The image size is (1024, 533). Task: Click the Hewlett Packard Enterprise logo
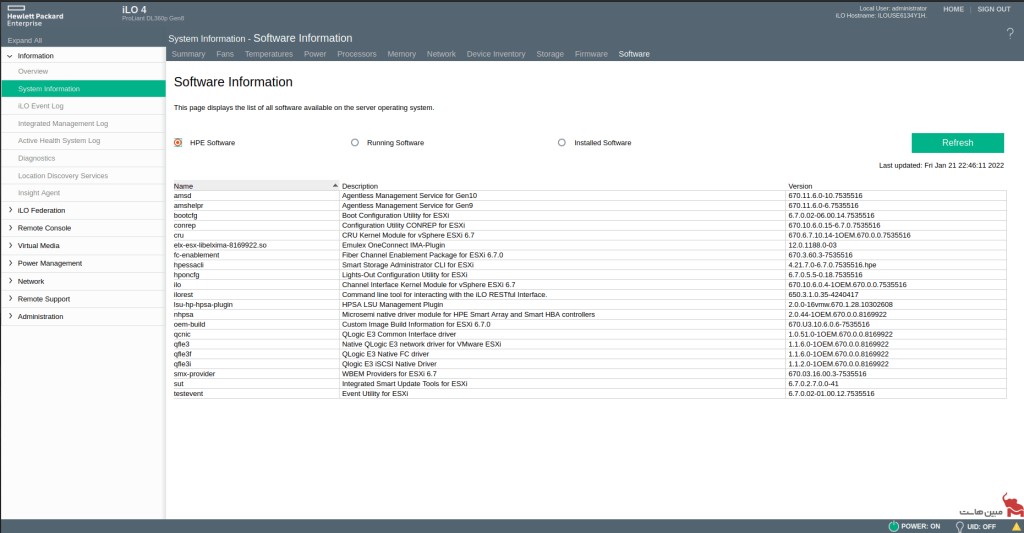pyautogui.click(x=35, y=16)
